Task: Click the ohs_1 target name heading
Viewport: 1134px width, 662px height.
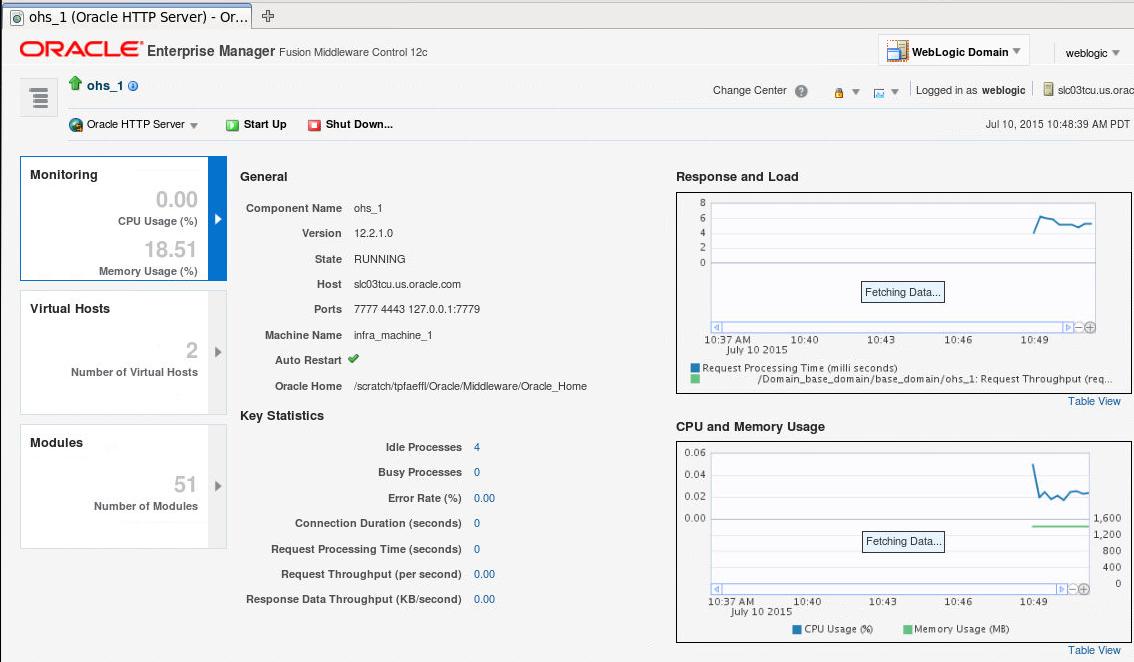Action: 105,86
